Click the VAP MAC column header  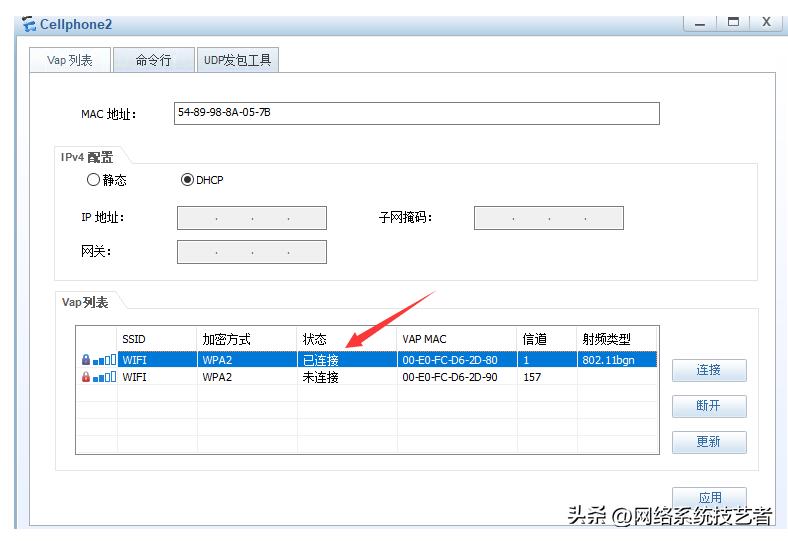coord(457,339)
